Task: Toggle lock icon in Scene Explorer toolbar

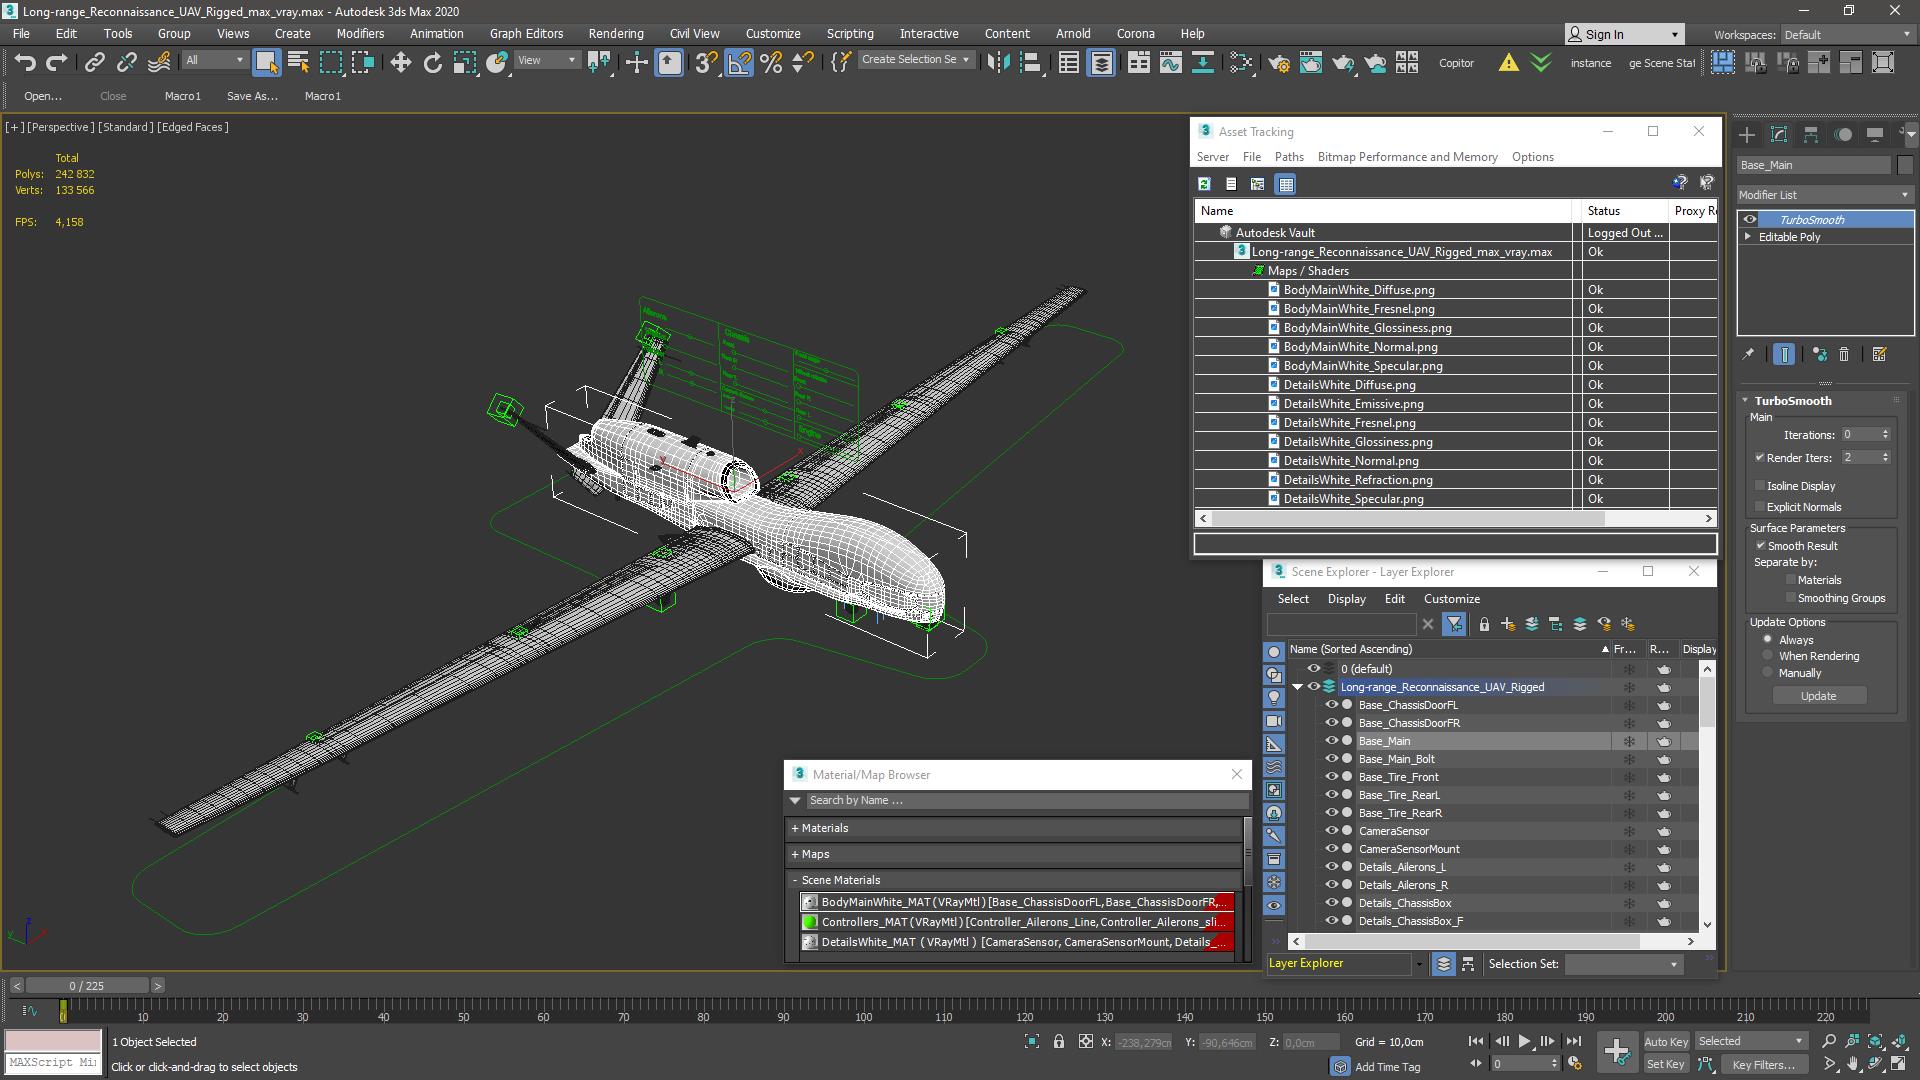Action: point(1484,624)
